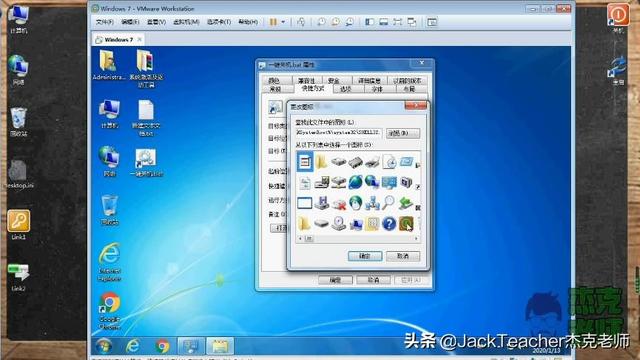Click the icon list horizontal scrollbar left arrow
Image resolution: width=640 pixels, height=360 pixels.
(300, 238)
